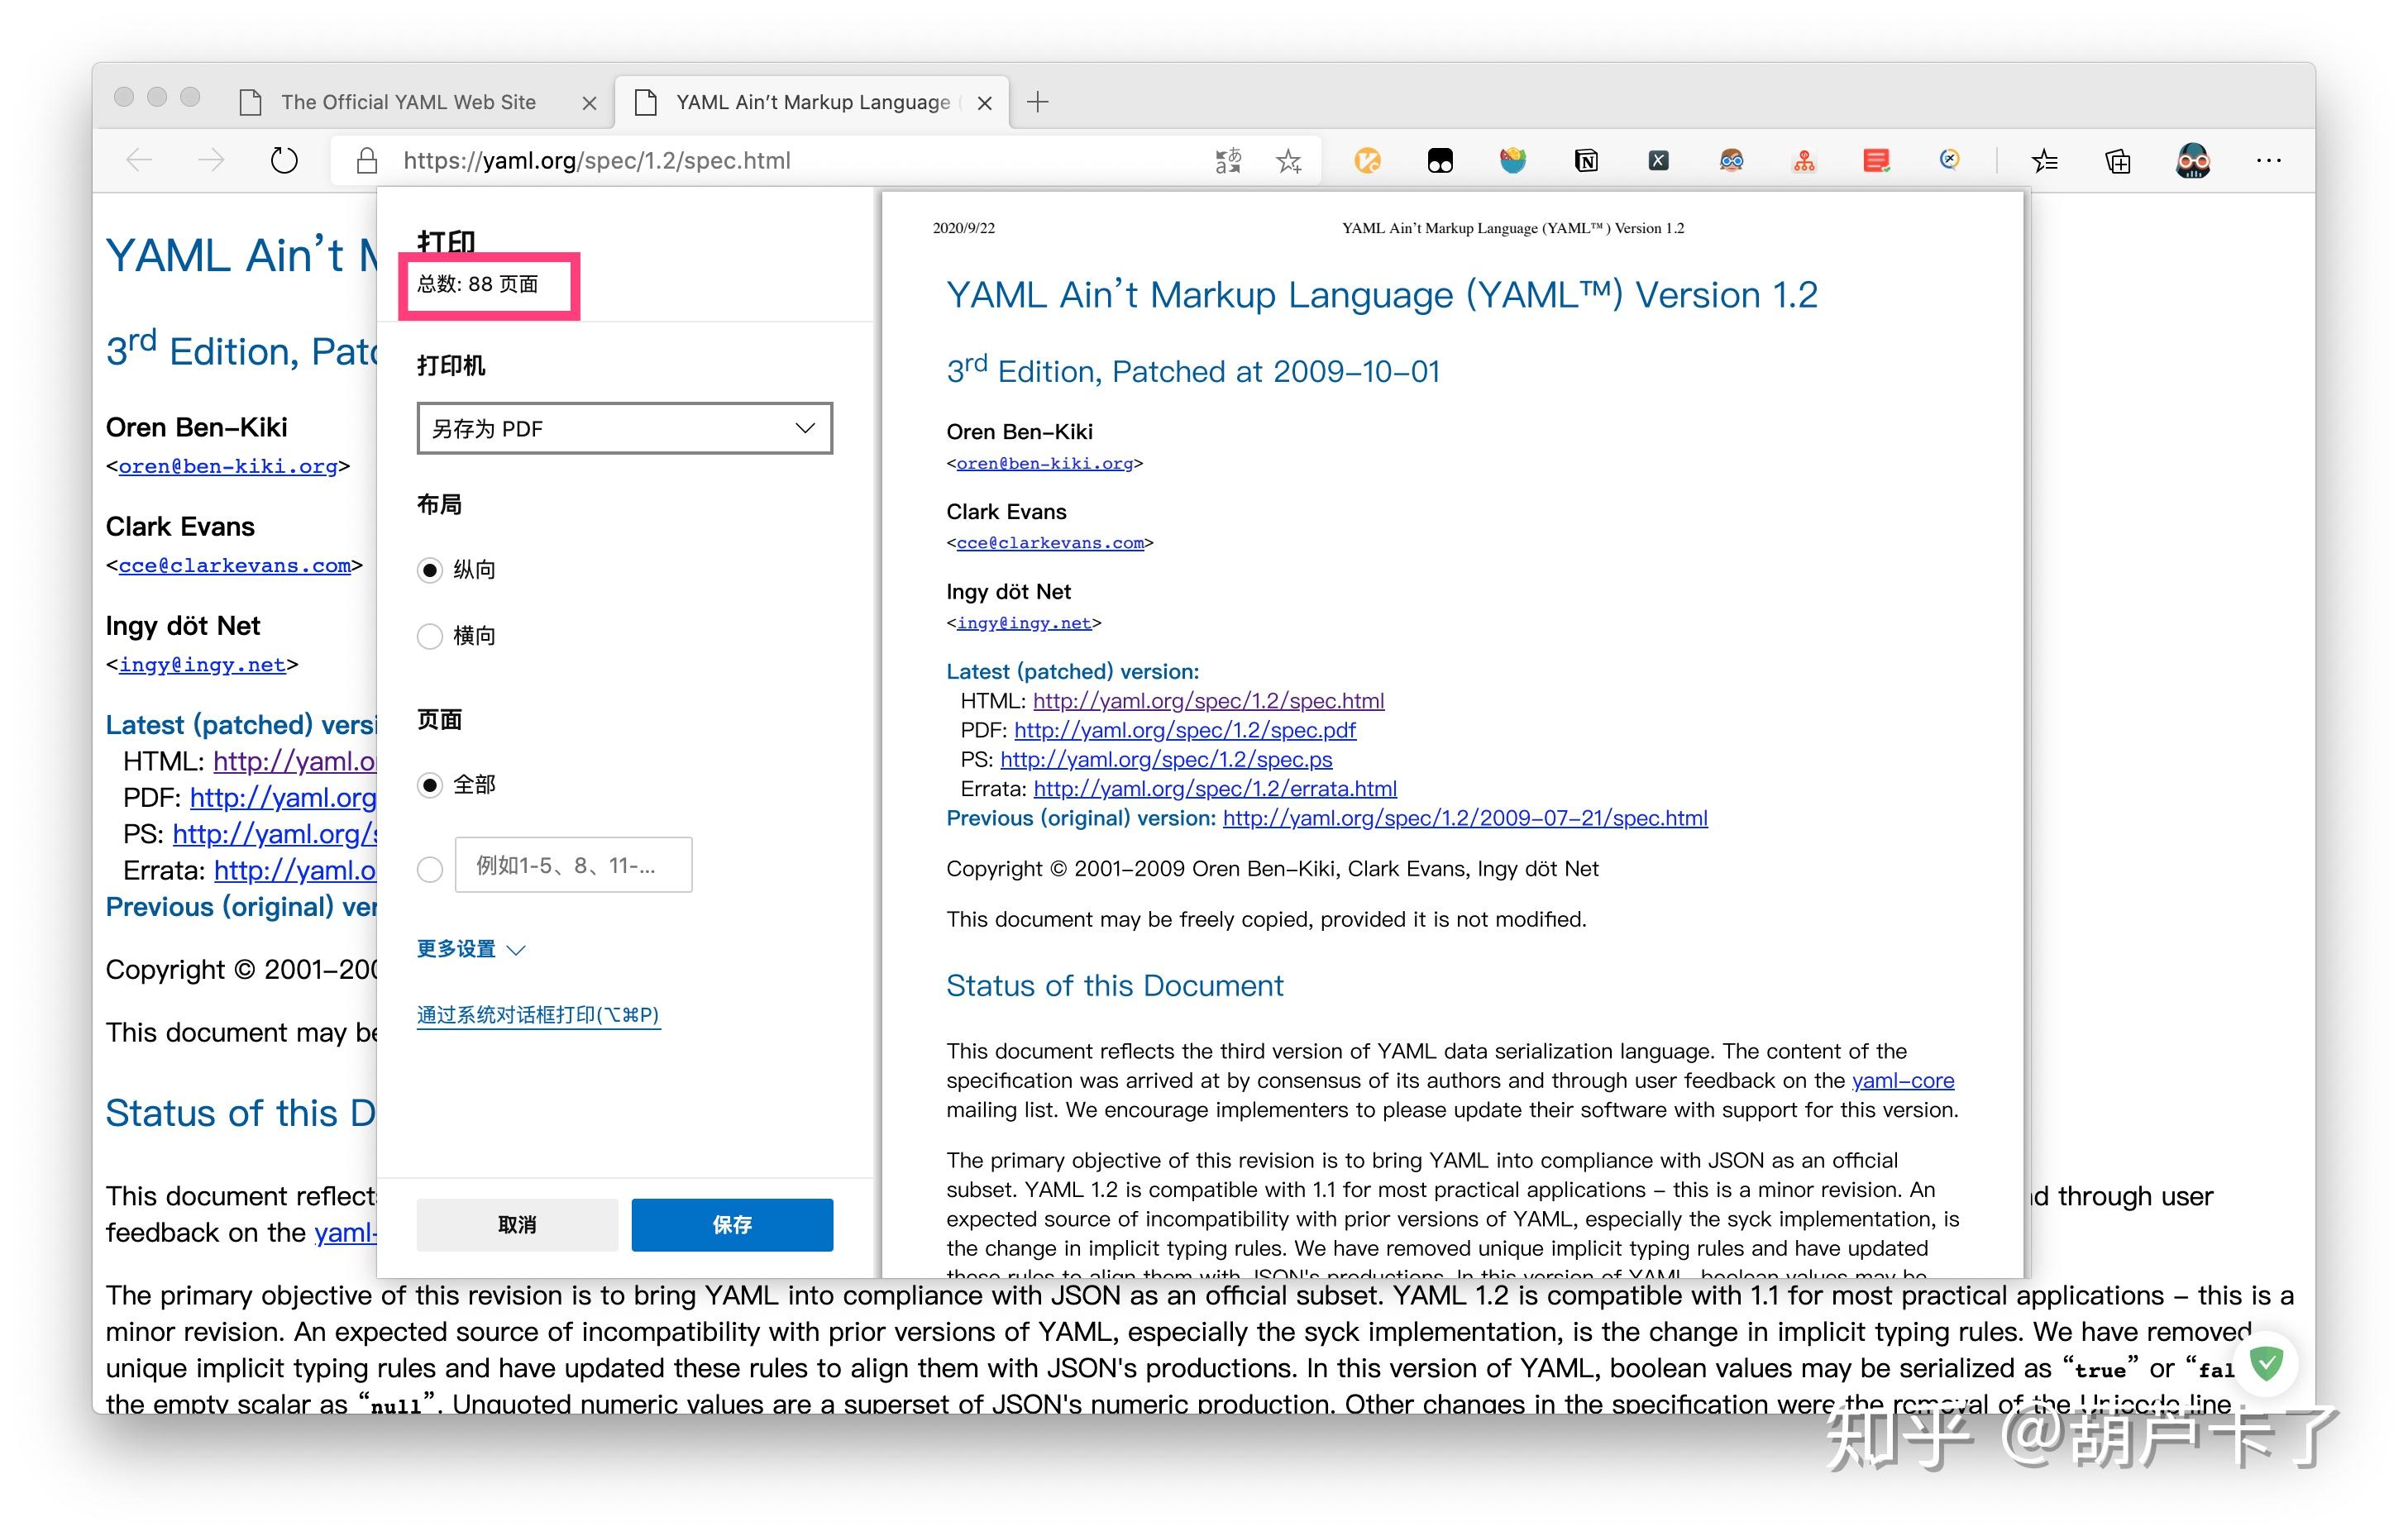This screenshot has width=2408, height=1536.
Task: Click the 保存 save button
Action: click(x=732, y=1224)
